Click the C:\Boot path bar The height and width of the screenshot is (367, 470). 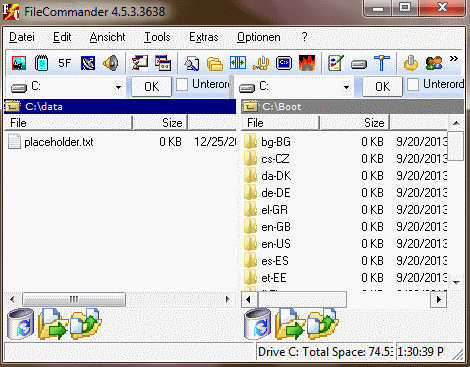point(352,107)
